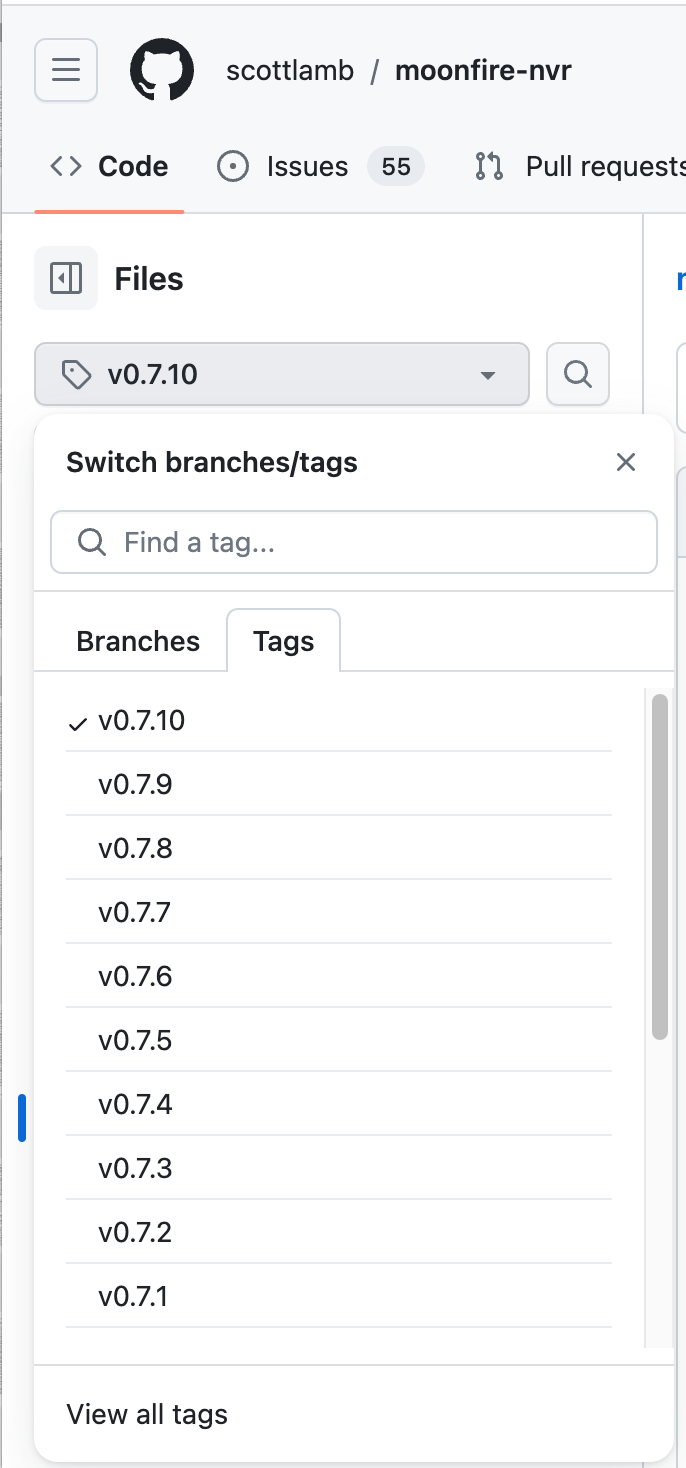686x1468 pixels.
Task: Switch to the Branches tab in the dialog
Action: click(138, 641)
